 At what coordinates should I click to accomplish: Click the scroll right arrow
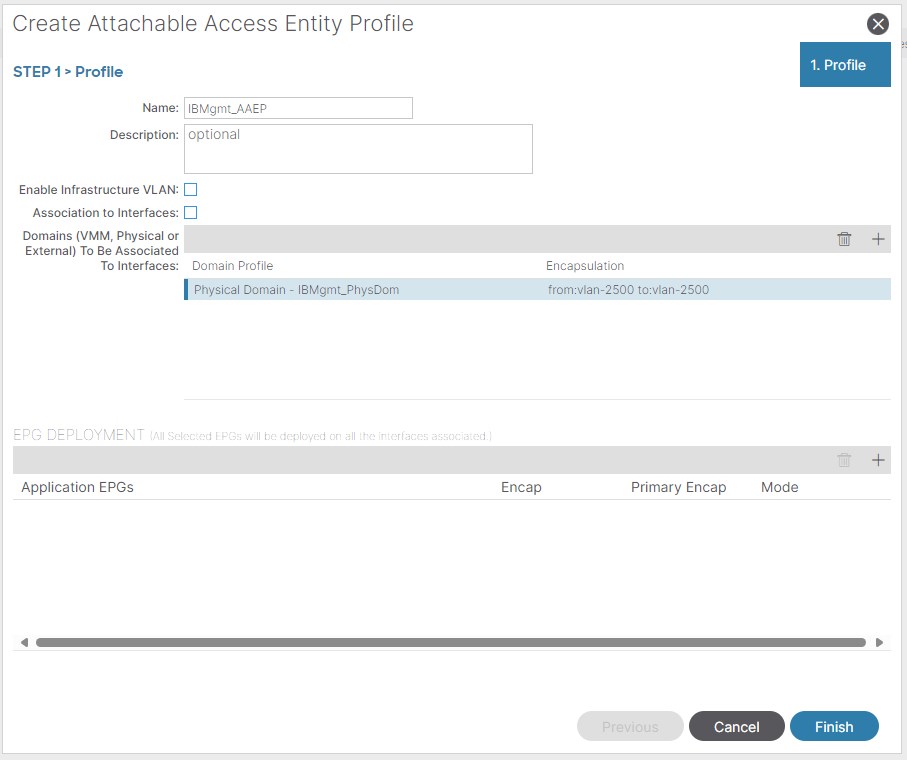coord(879,643)
